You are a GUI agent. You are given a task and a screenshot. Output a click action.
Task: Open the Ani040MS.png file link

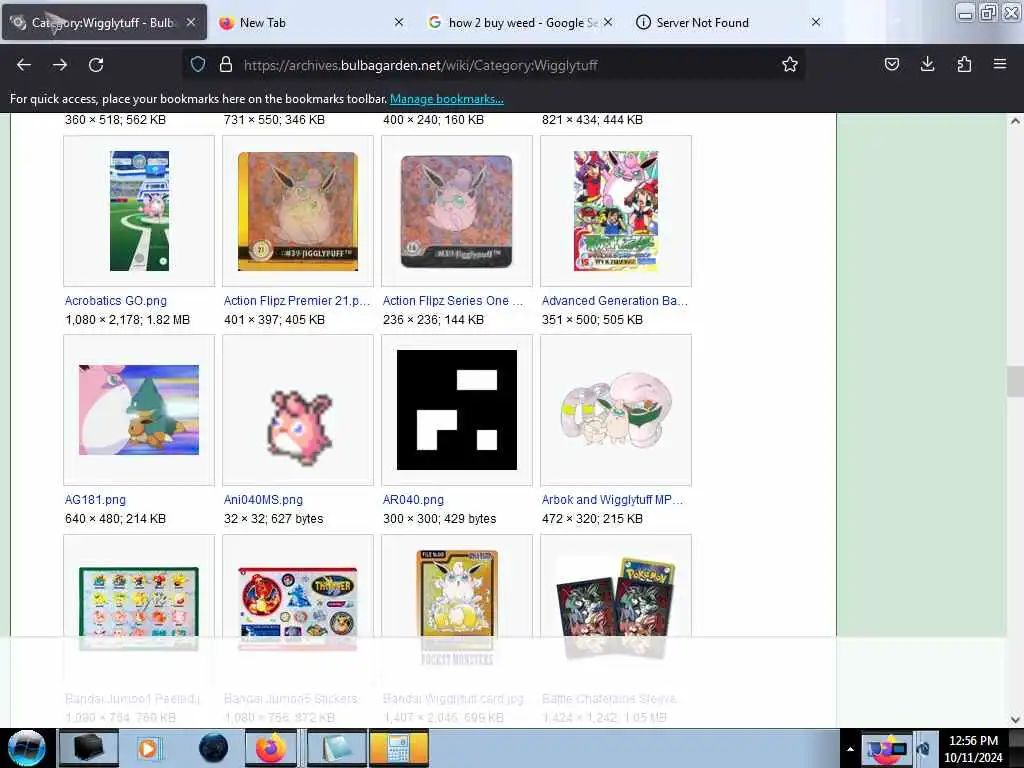pyautogui.click(x=263, y=500)
